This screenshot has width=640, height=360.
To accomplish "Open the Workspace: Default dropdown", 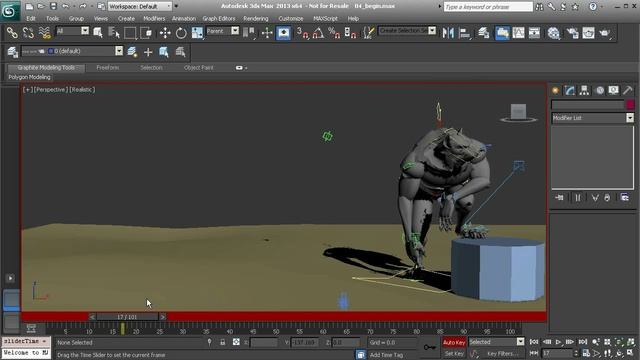I will coord(140,6).
